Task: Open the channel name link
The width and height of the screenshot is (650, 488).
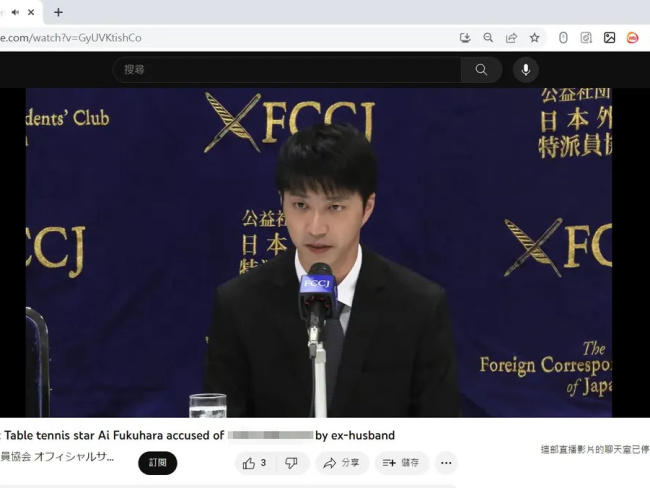Action: pyautogui.click(x=57, y=456)
